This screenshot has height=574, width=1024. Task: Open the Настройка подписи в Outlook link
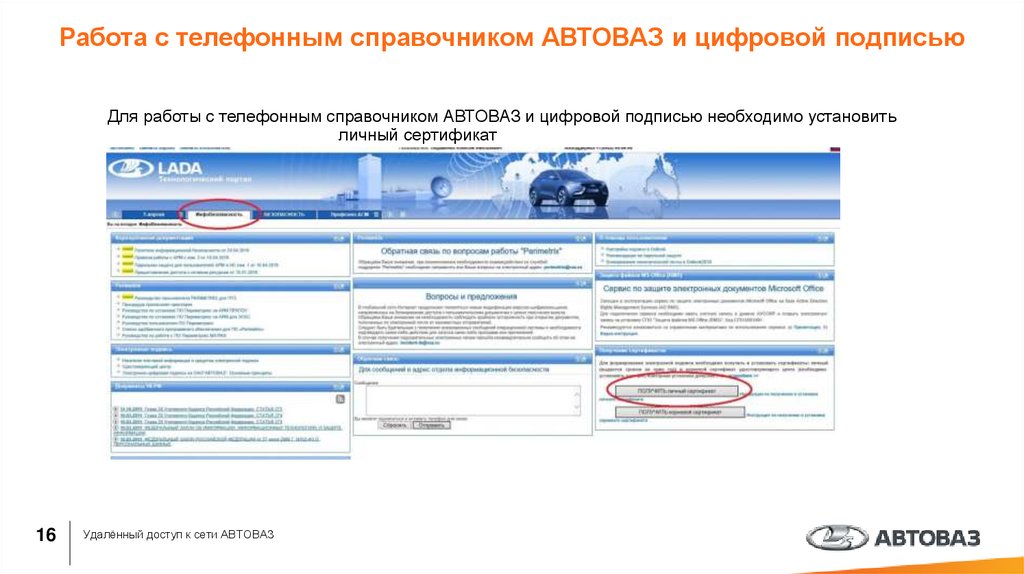[635, 249]
